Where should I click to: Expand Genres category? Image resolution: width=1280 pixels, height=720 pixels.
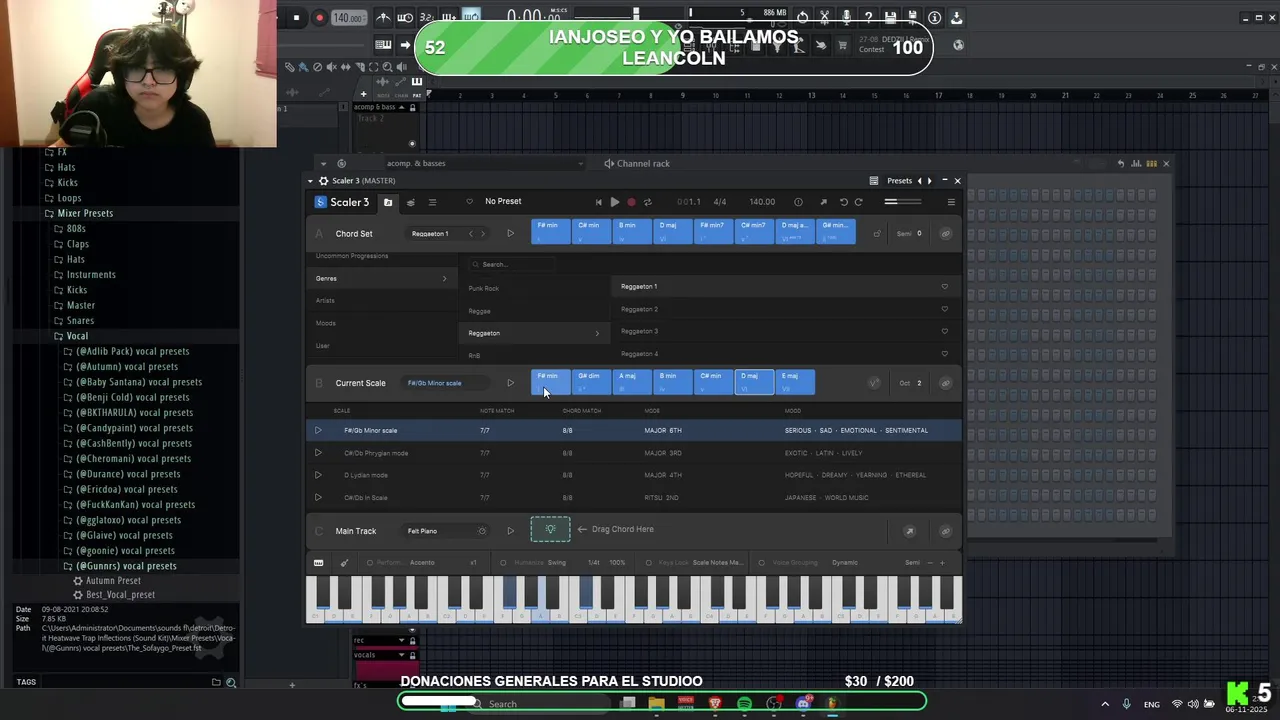coord(382,278)
